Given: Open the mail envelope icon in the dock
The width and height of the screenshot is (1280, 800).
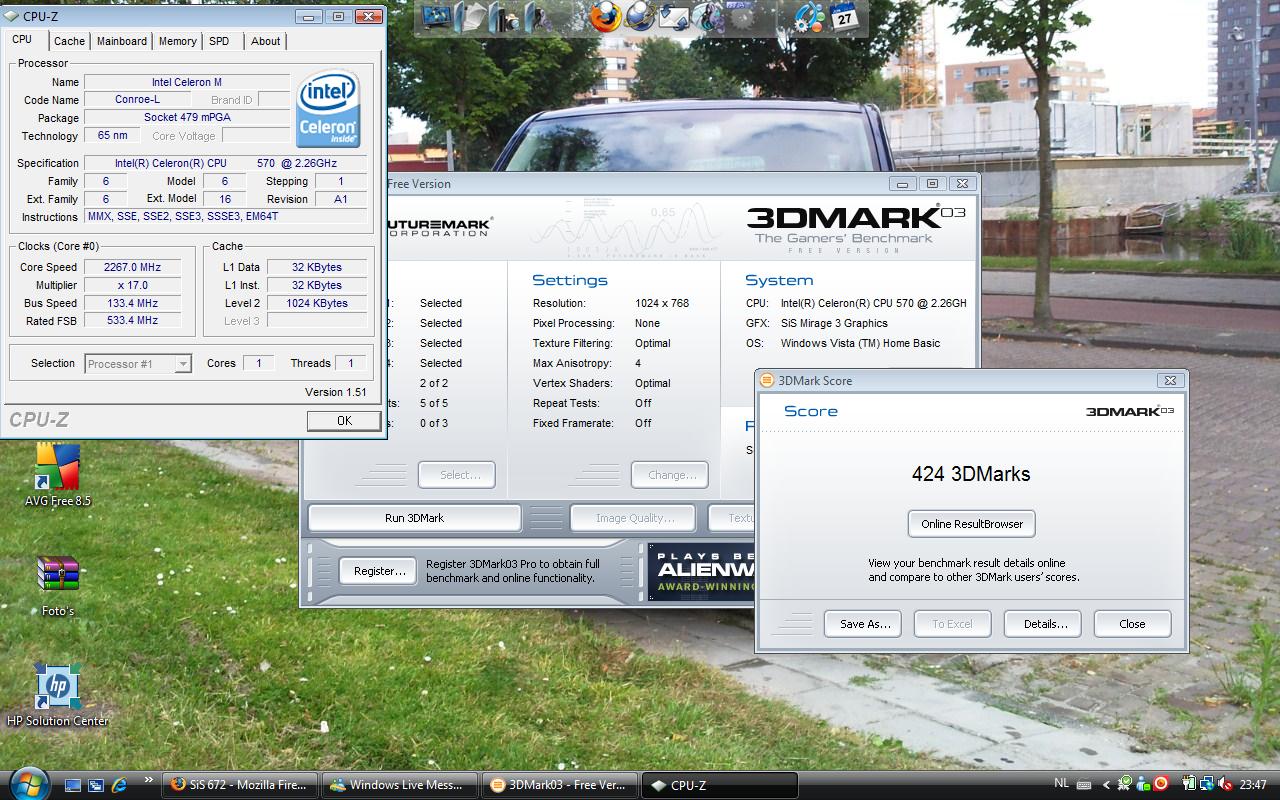Looking at the screenshot, I should 675,17.
